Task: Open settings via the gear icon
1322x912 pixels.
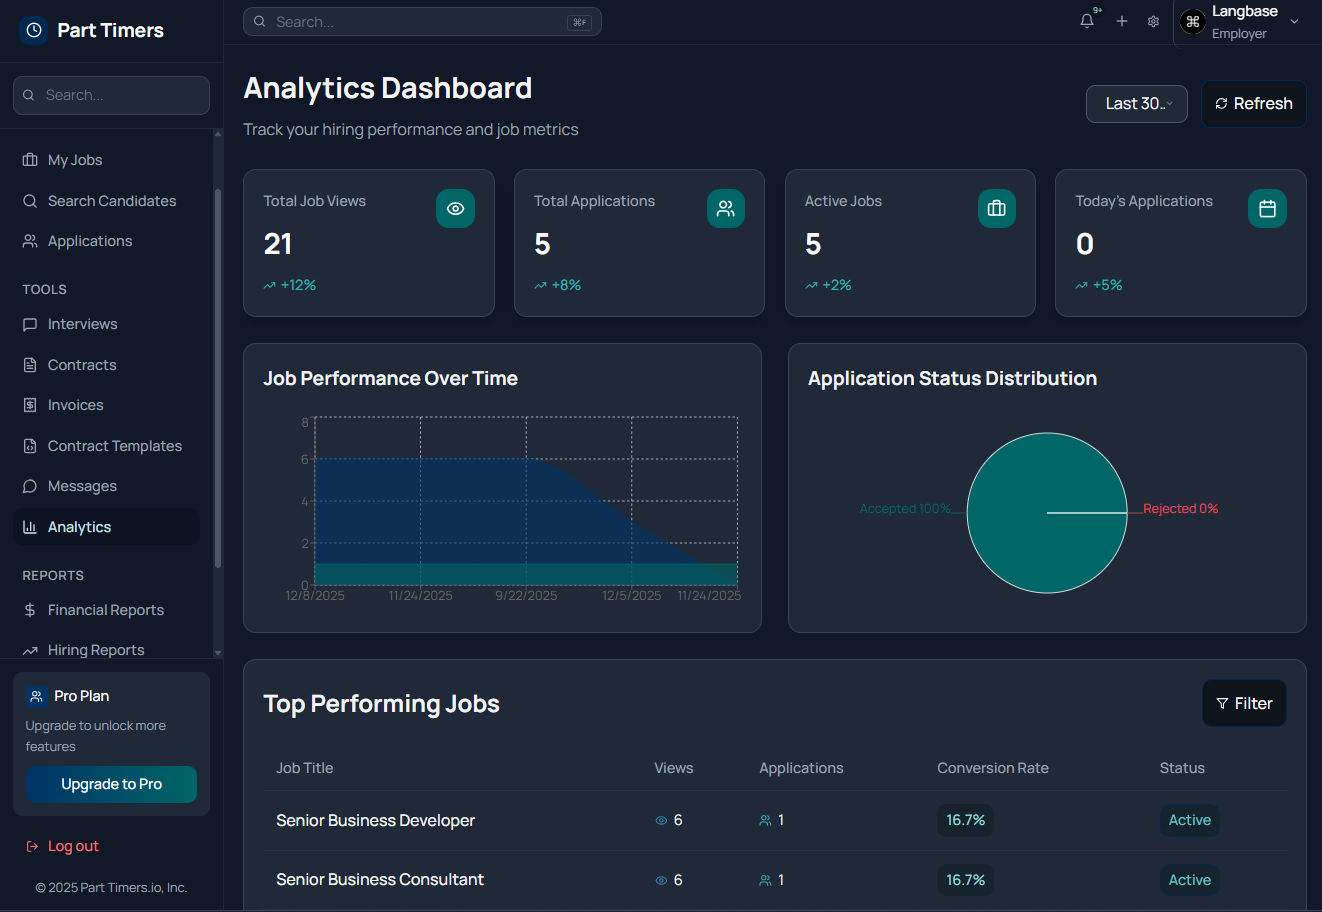Action: coord(1153,20)
